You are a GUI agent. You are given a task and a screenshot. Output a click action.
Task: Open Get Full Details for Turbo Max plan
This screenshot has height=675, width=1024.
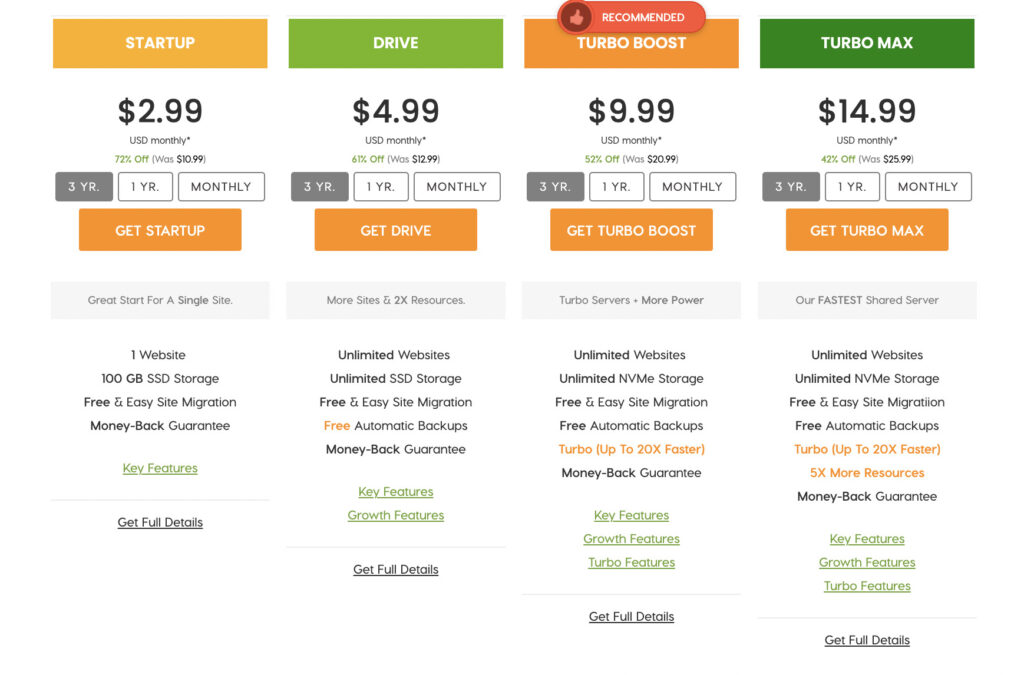867,640
